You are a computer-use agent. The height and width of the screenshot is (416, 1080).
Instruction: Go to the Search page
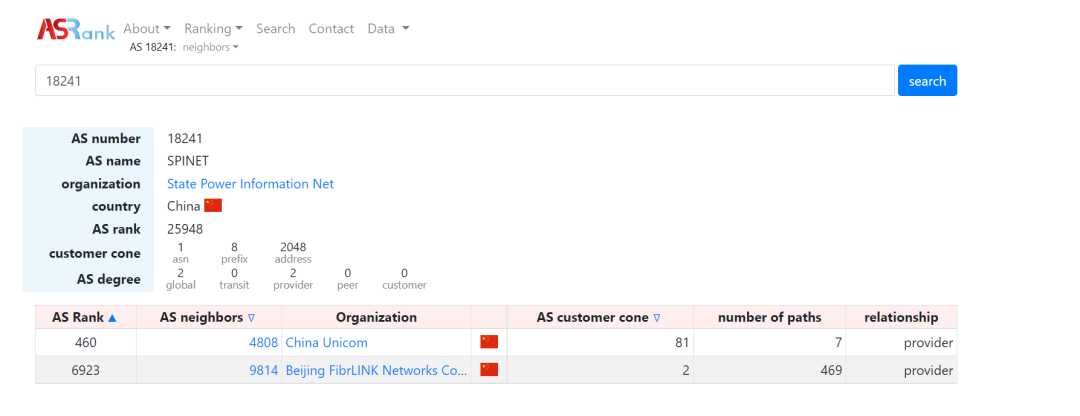(x=276, y=29)
